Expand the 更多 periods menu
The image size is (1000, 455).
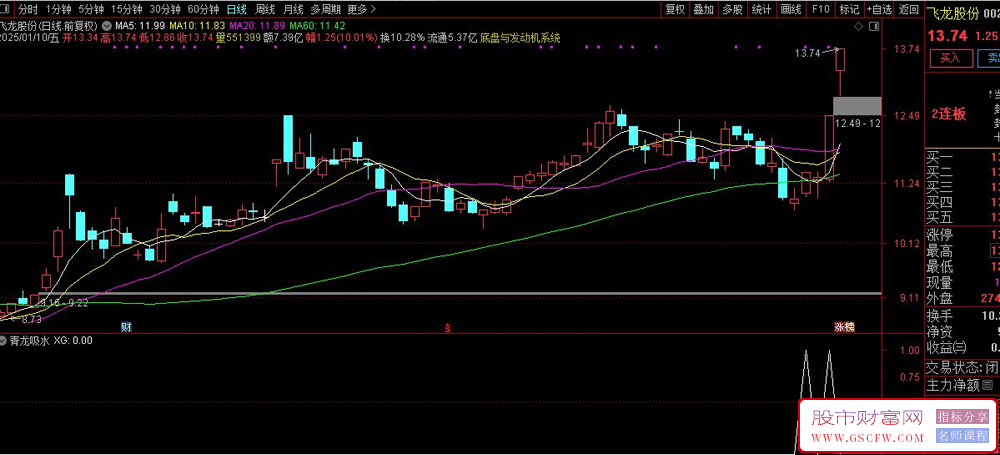point(361,9)
